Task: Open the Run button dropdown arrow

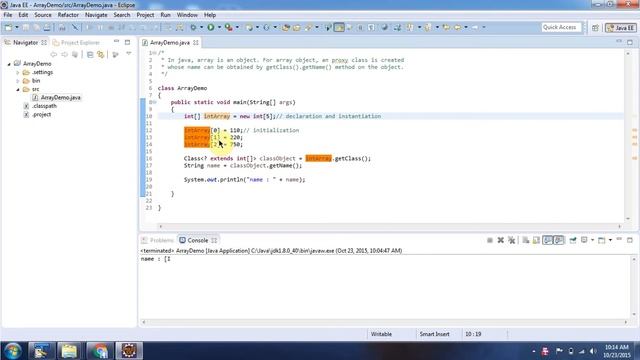Action: 219,27
